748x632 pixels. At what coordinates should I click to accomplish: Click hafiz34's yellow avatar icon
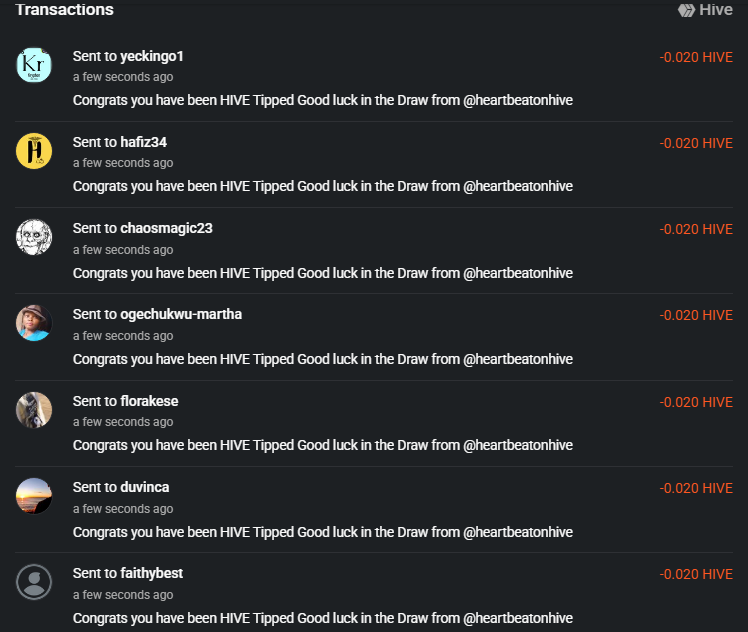(34, 151)
